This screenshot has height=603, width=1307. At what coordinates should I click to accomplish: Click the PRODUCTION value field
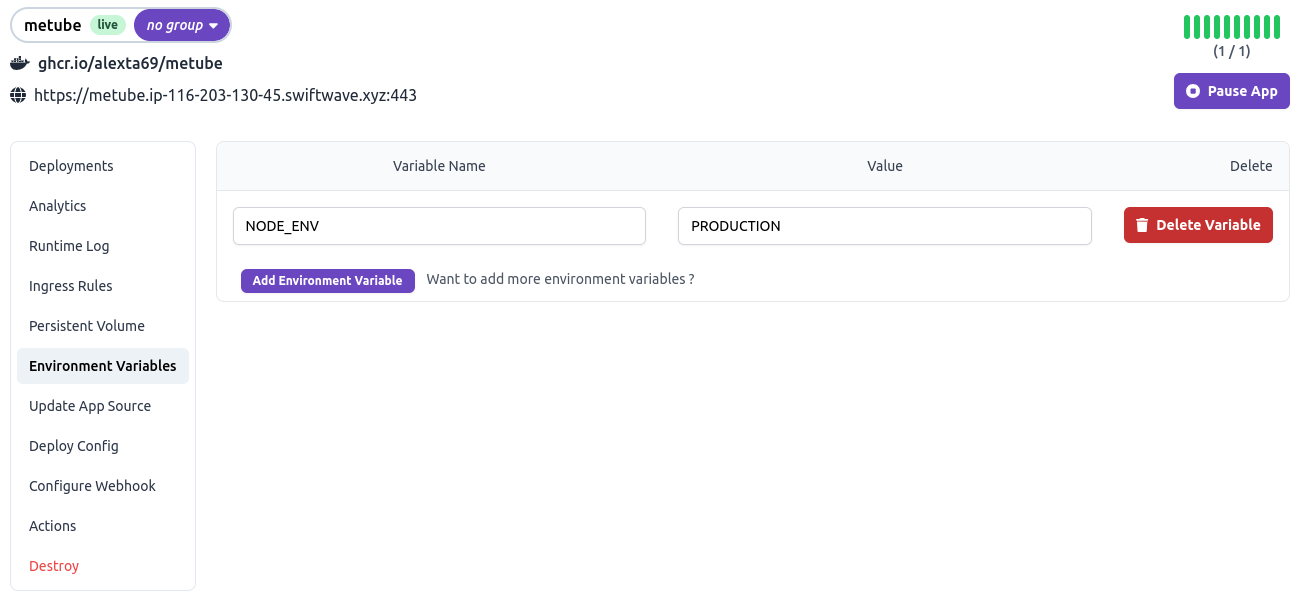click(885, 226)
